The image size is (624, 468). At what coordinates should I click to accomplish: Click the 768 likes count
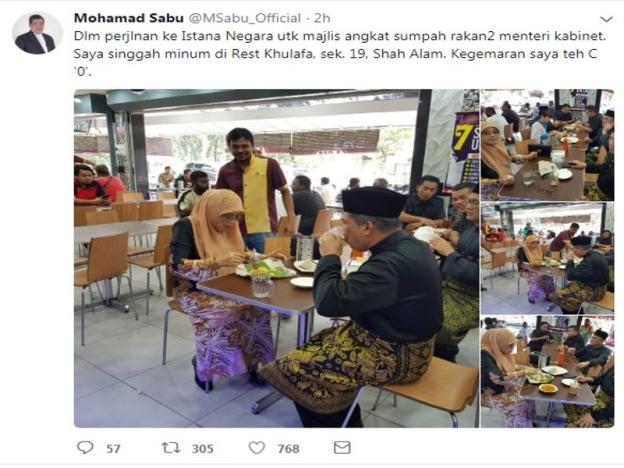(x=288, y=449)
